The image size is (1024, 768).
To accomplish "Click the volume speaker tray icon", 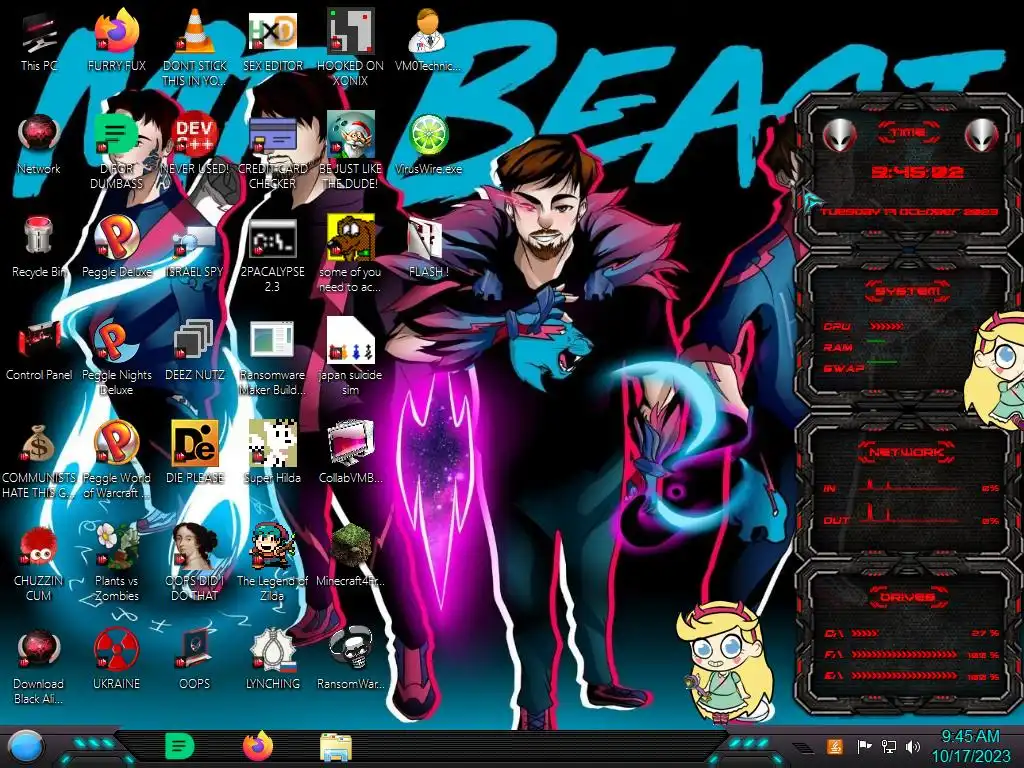I will pos(912,746).
